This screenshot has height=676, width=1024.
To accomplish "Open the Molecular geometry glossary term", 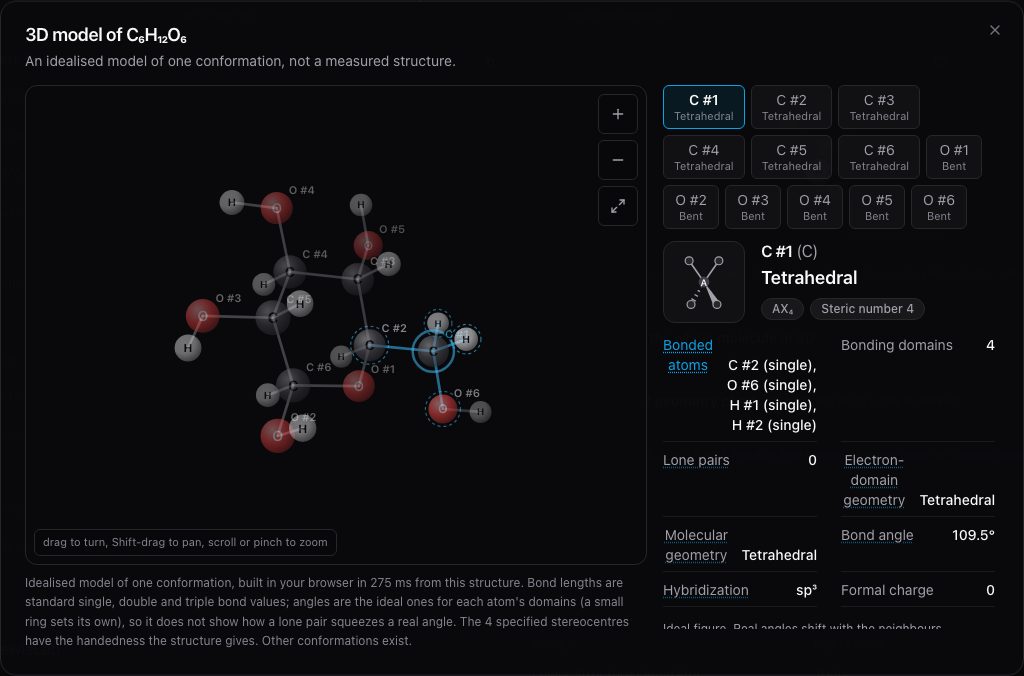I will click(x=696, y=545).
